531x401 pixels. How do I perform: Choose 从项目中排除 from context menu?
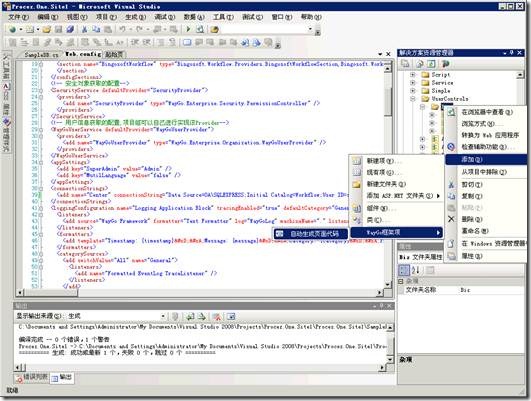(486, 172)
